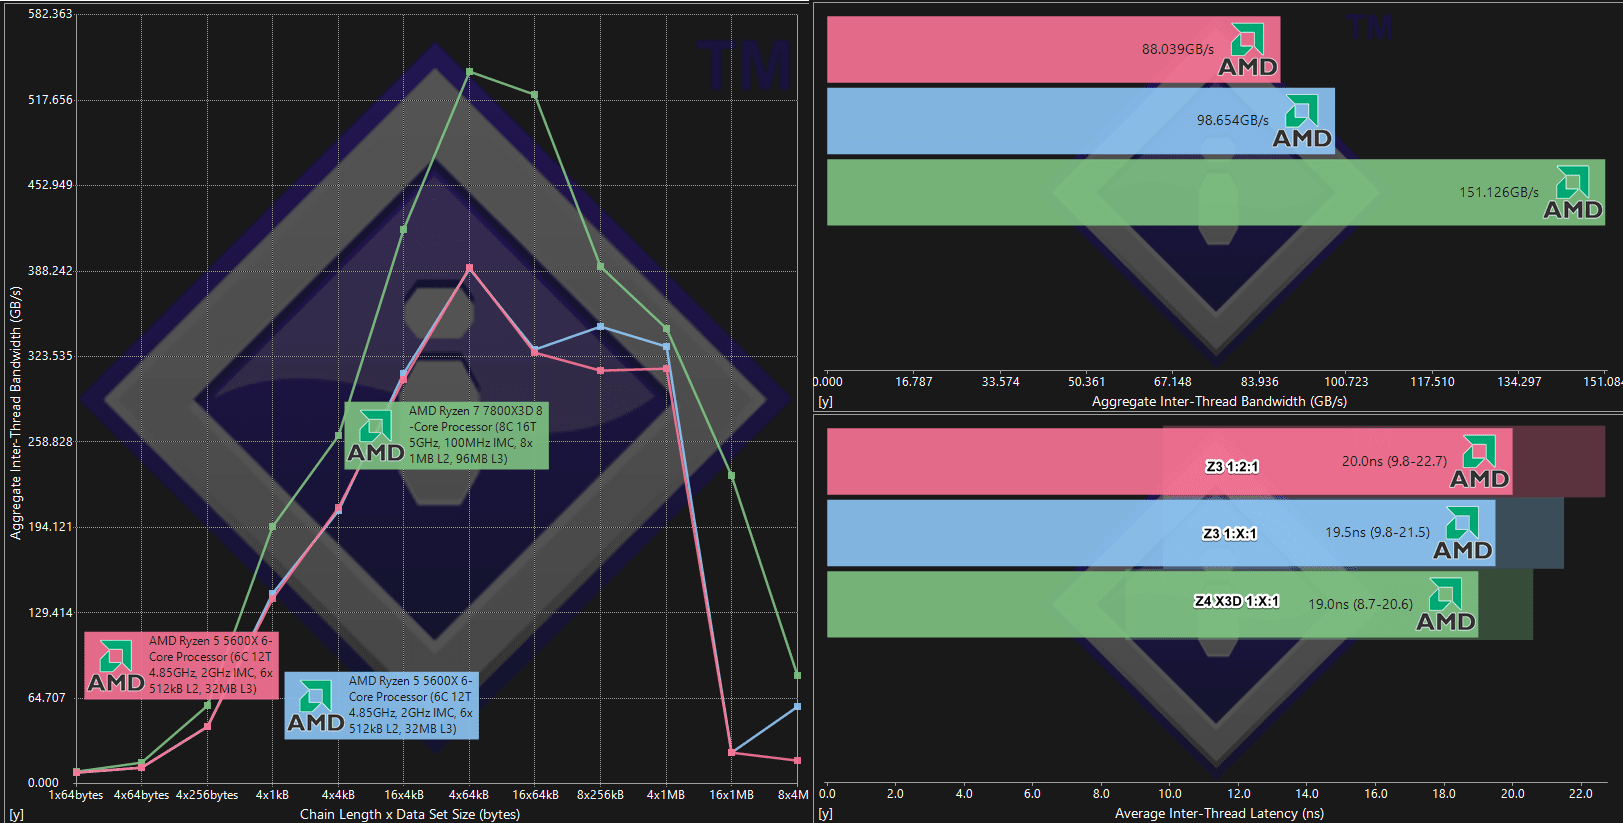Click the 151.126GB/s value text

click(x=1498, y=192)
